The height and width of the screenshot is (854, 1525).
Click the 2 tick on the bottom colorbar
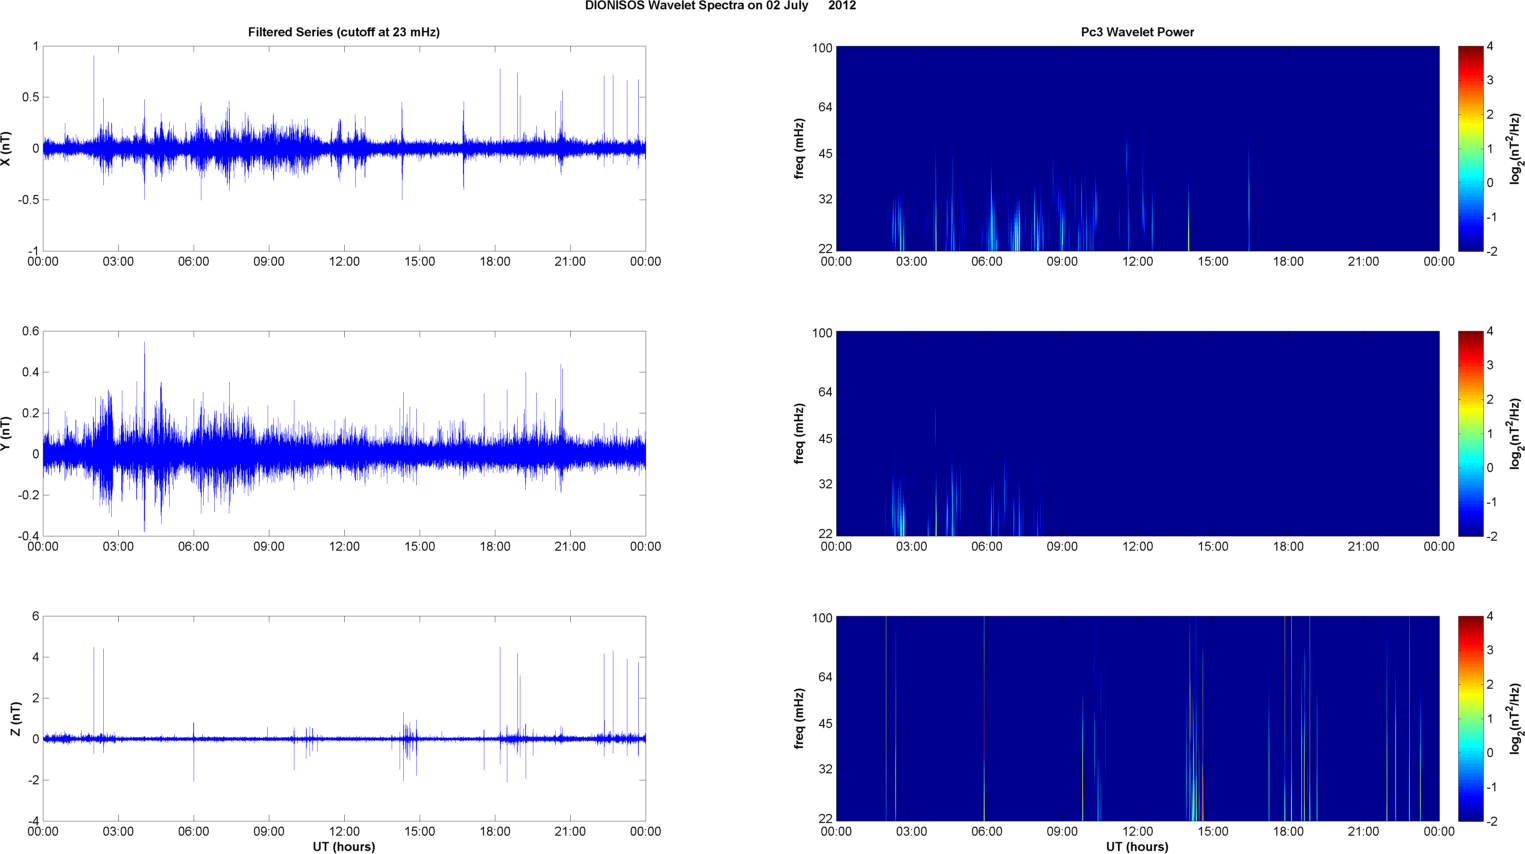(x=1490, y=685)
